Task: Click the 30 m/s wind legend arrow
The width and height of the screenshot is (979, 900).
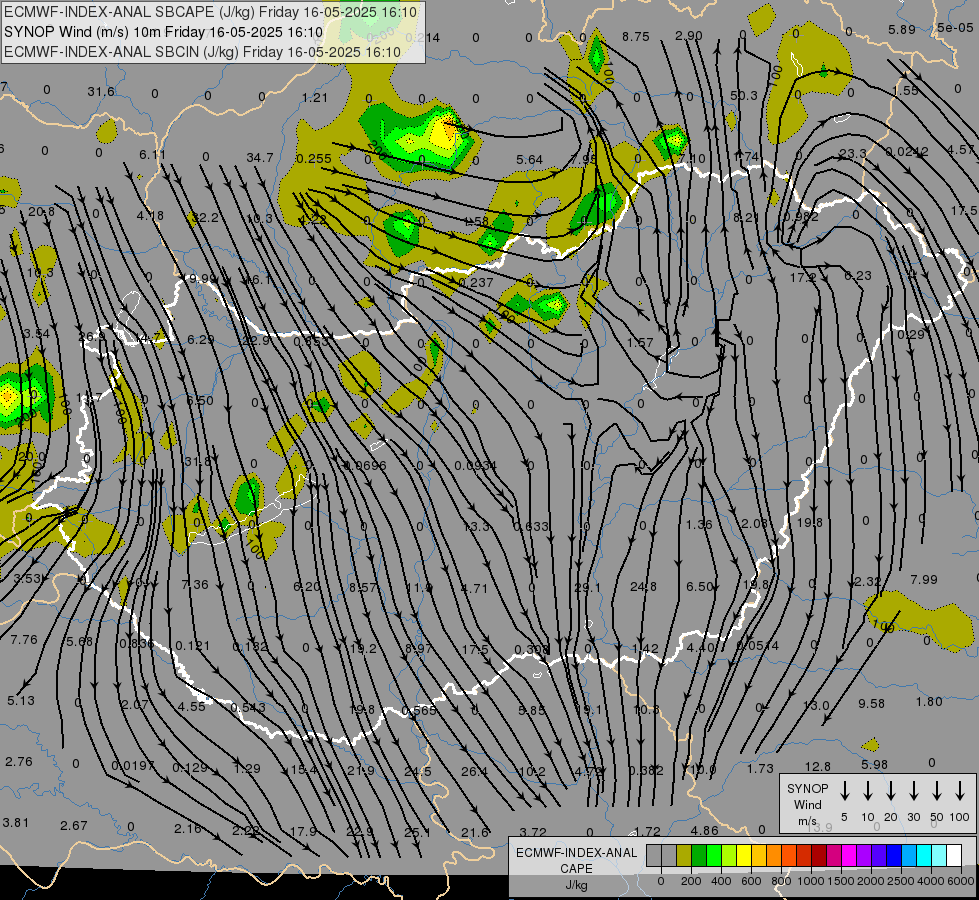Action: pyautogui.click(x=913, y=791)
